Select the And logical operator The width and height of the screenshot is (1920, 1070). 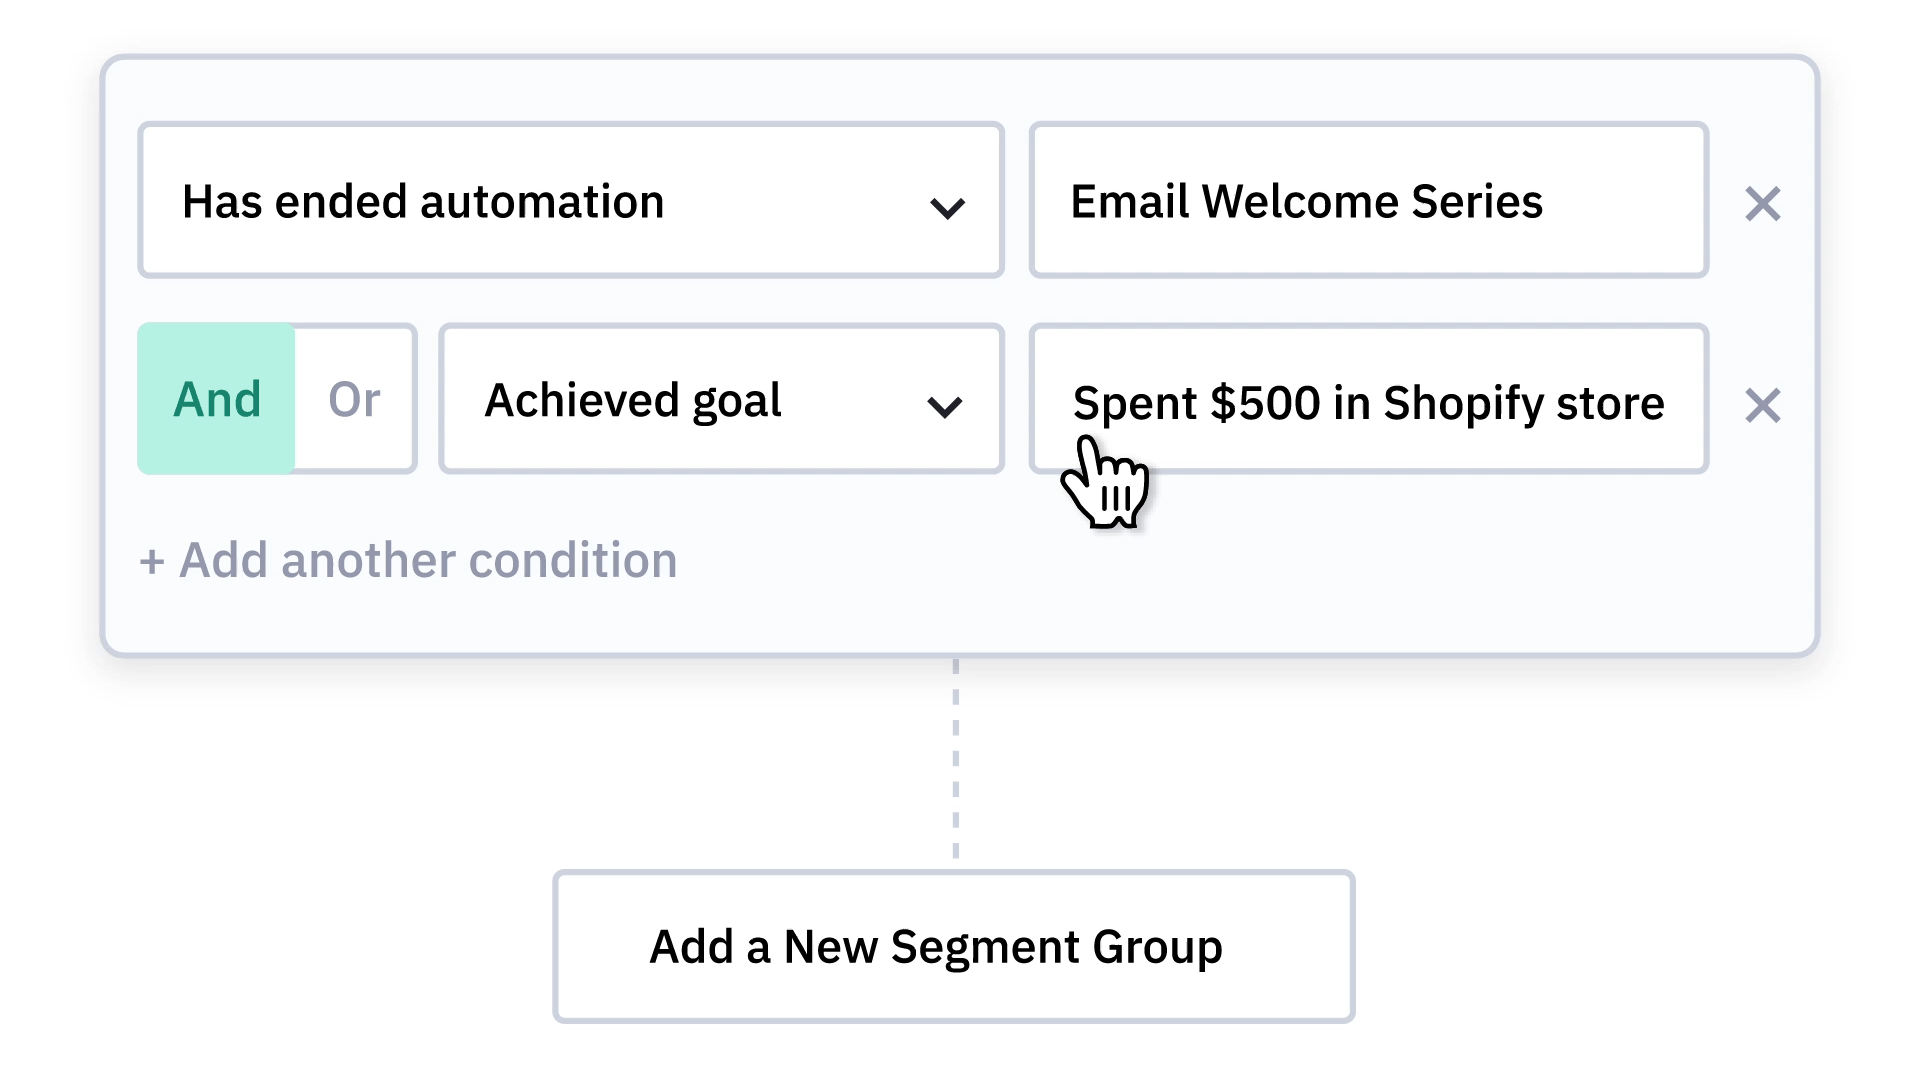tap(217, 399)
